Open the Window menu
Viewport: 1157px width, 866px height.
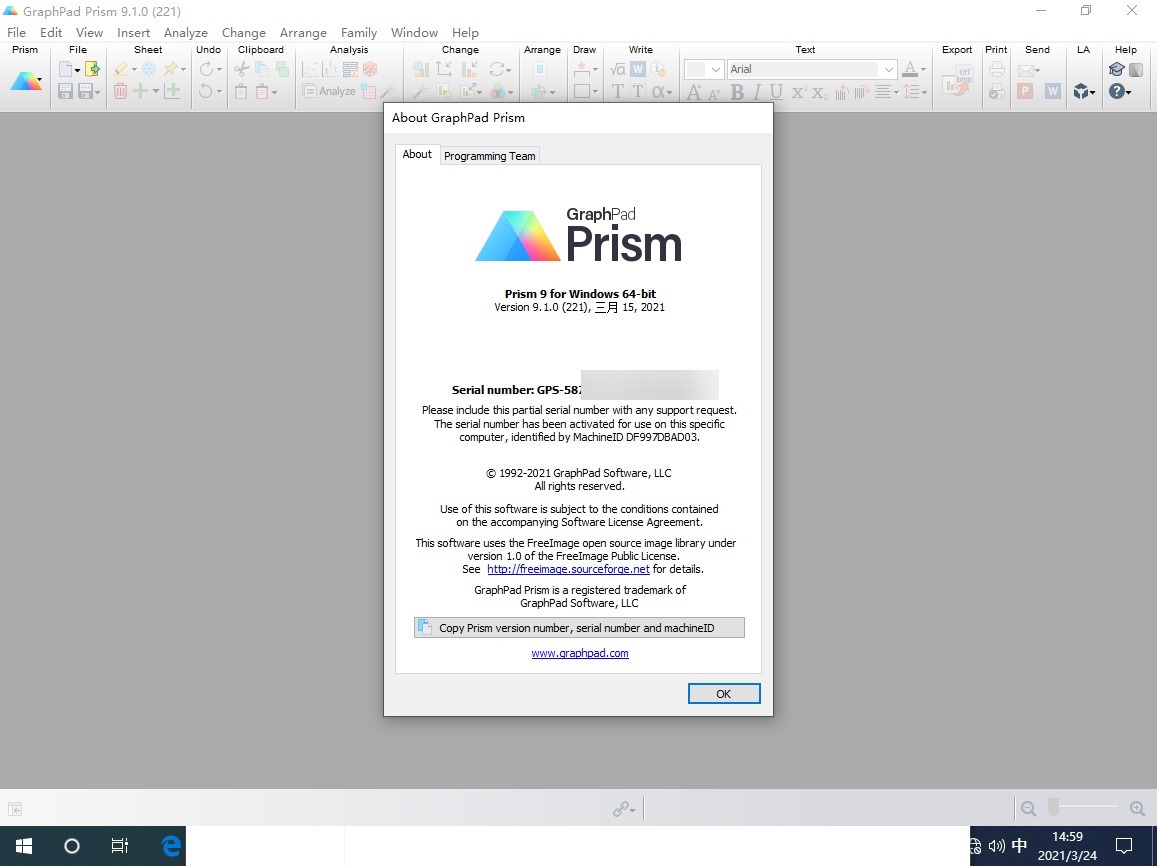414,32
